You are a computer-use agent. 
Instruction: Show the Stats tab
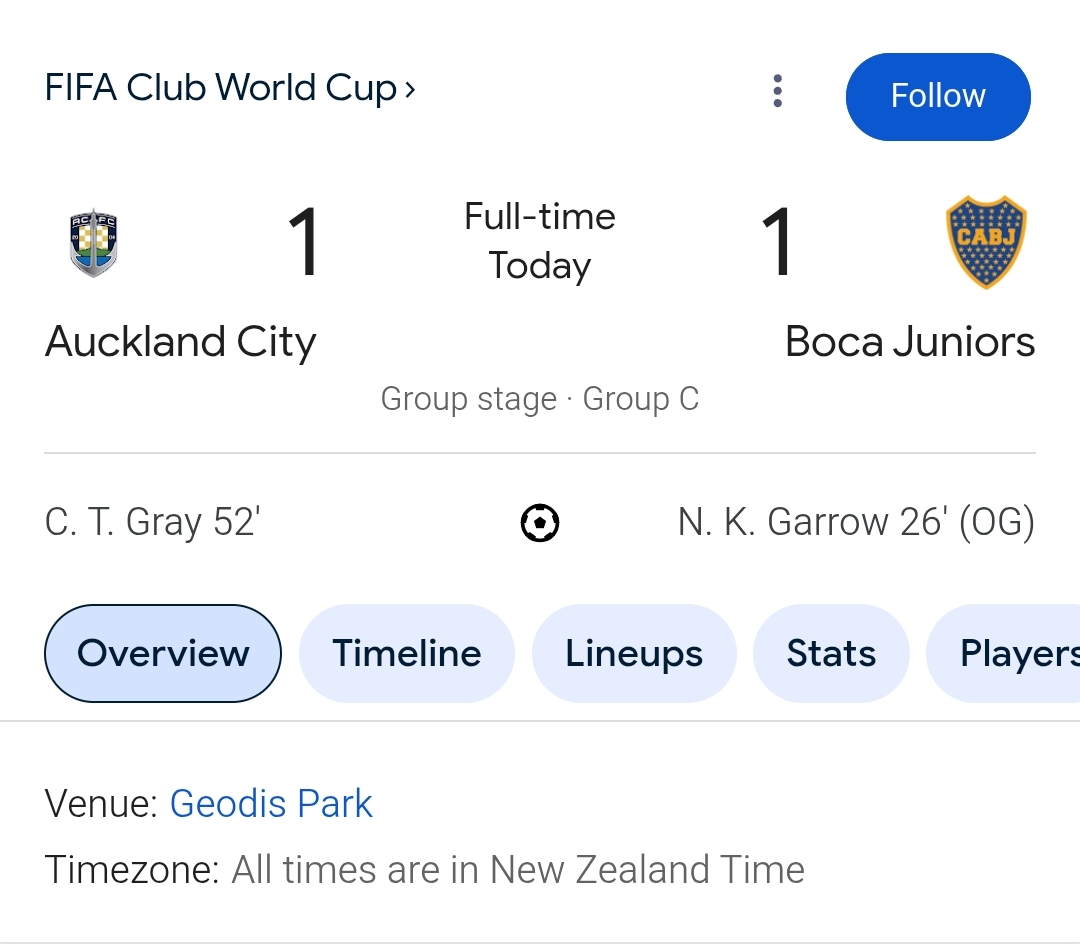831,653
